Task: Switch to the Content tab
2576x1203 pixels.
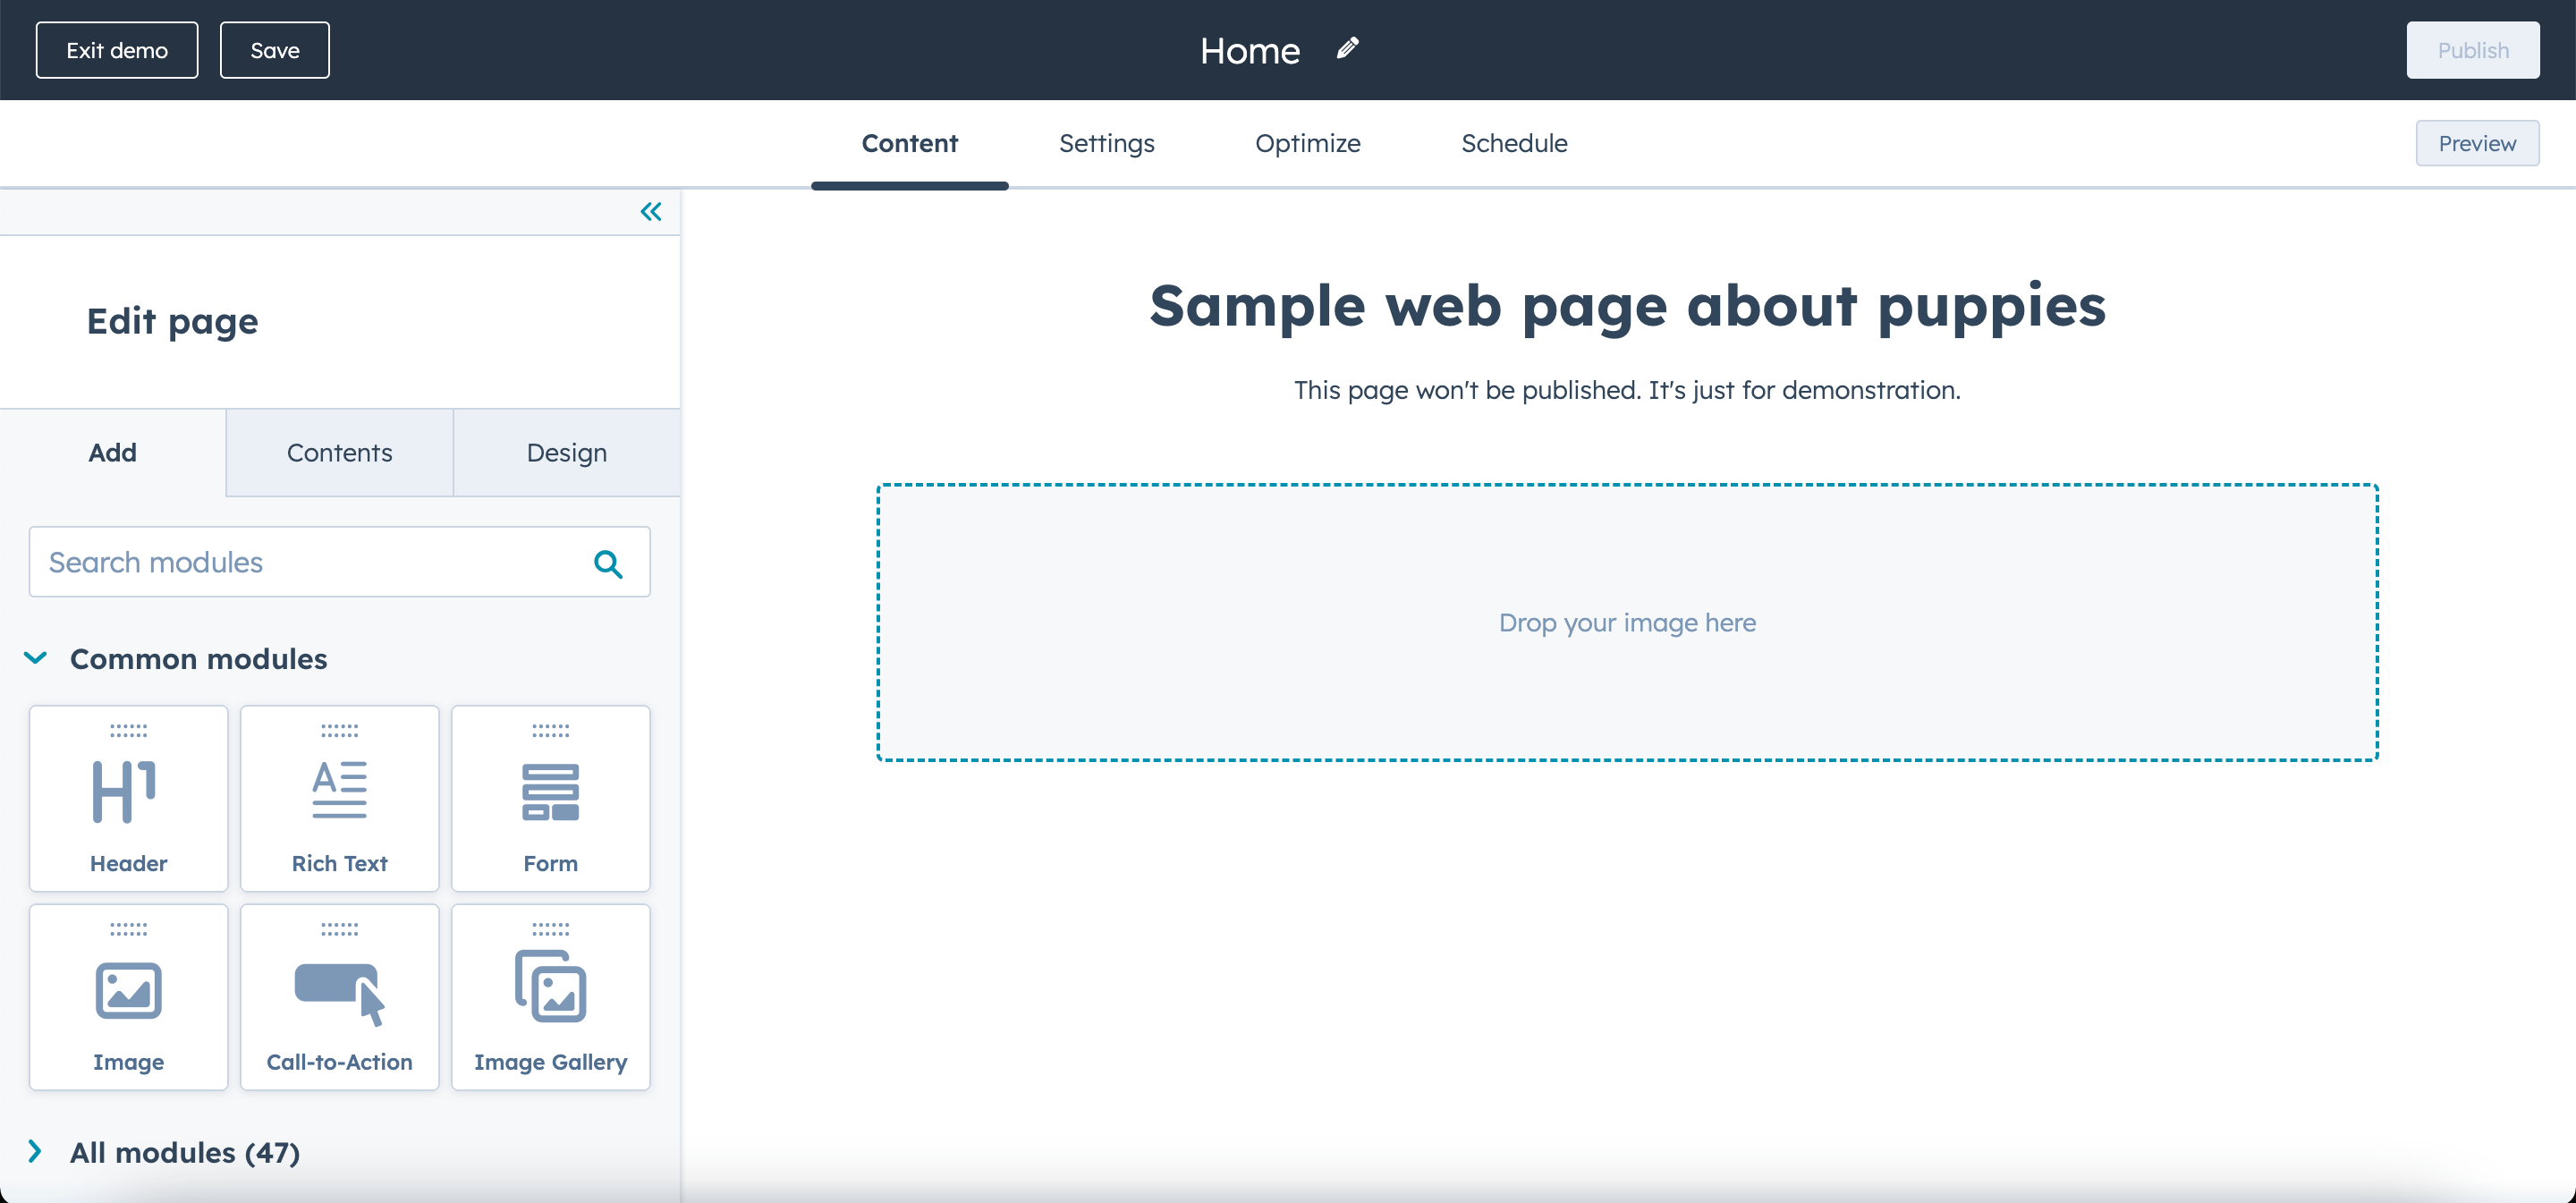Action: [909, 143]
